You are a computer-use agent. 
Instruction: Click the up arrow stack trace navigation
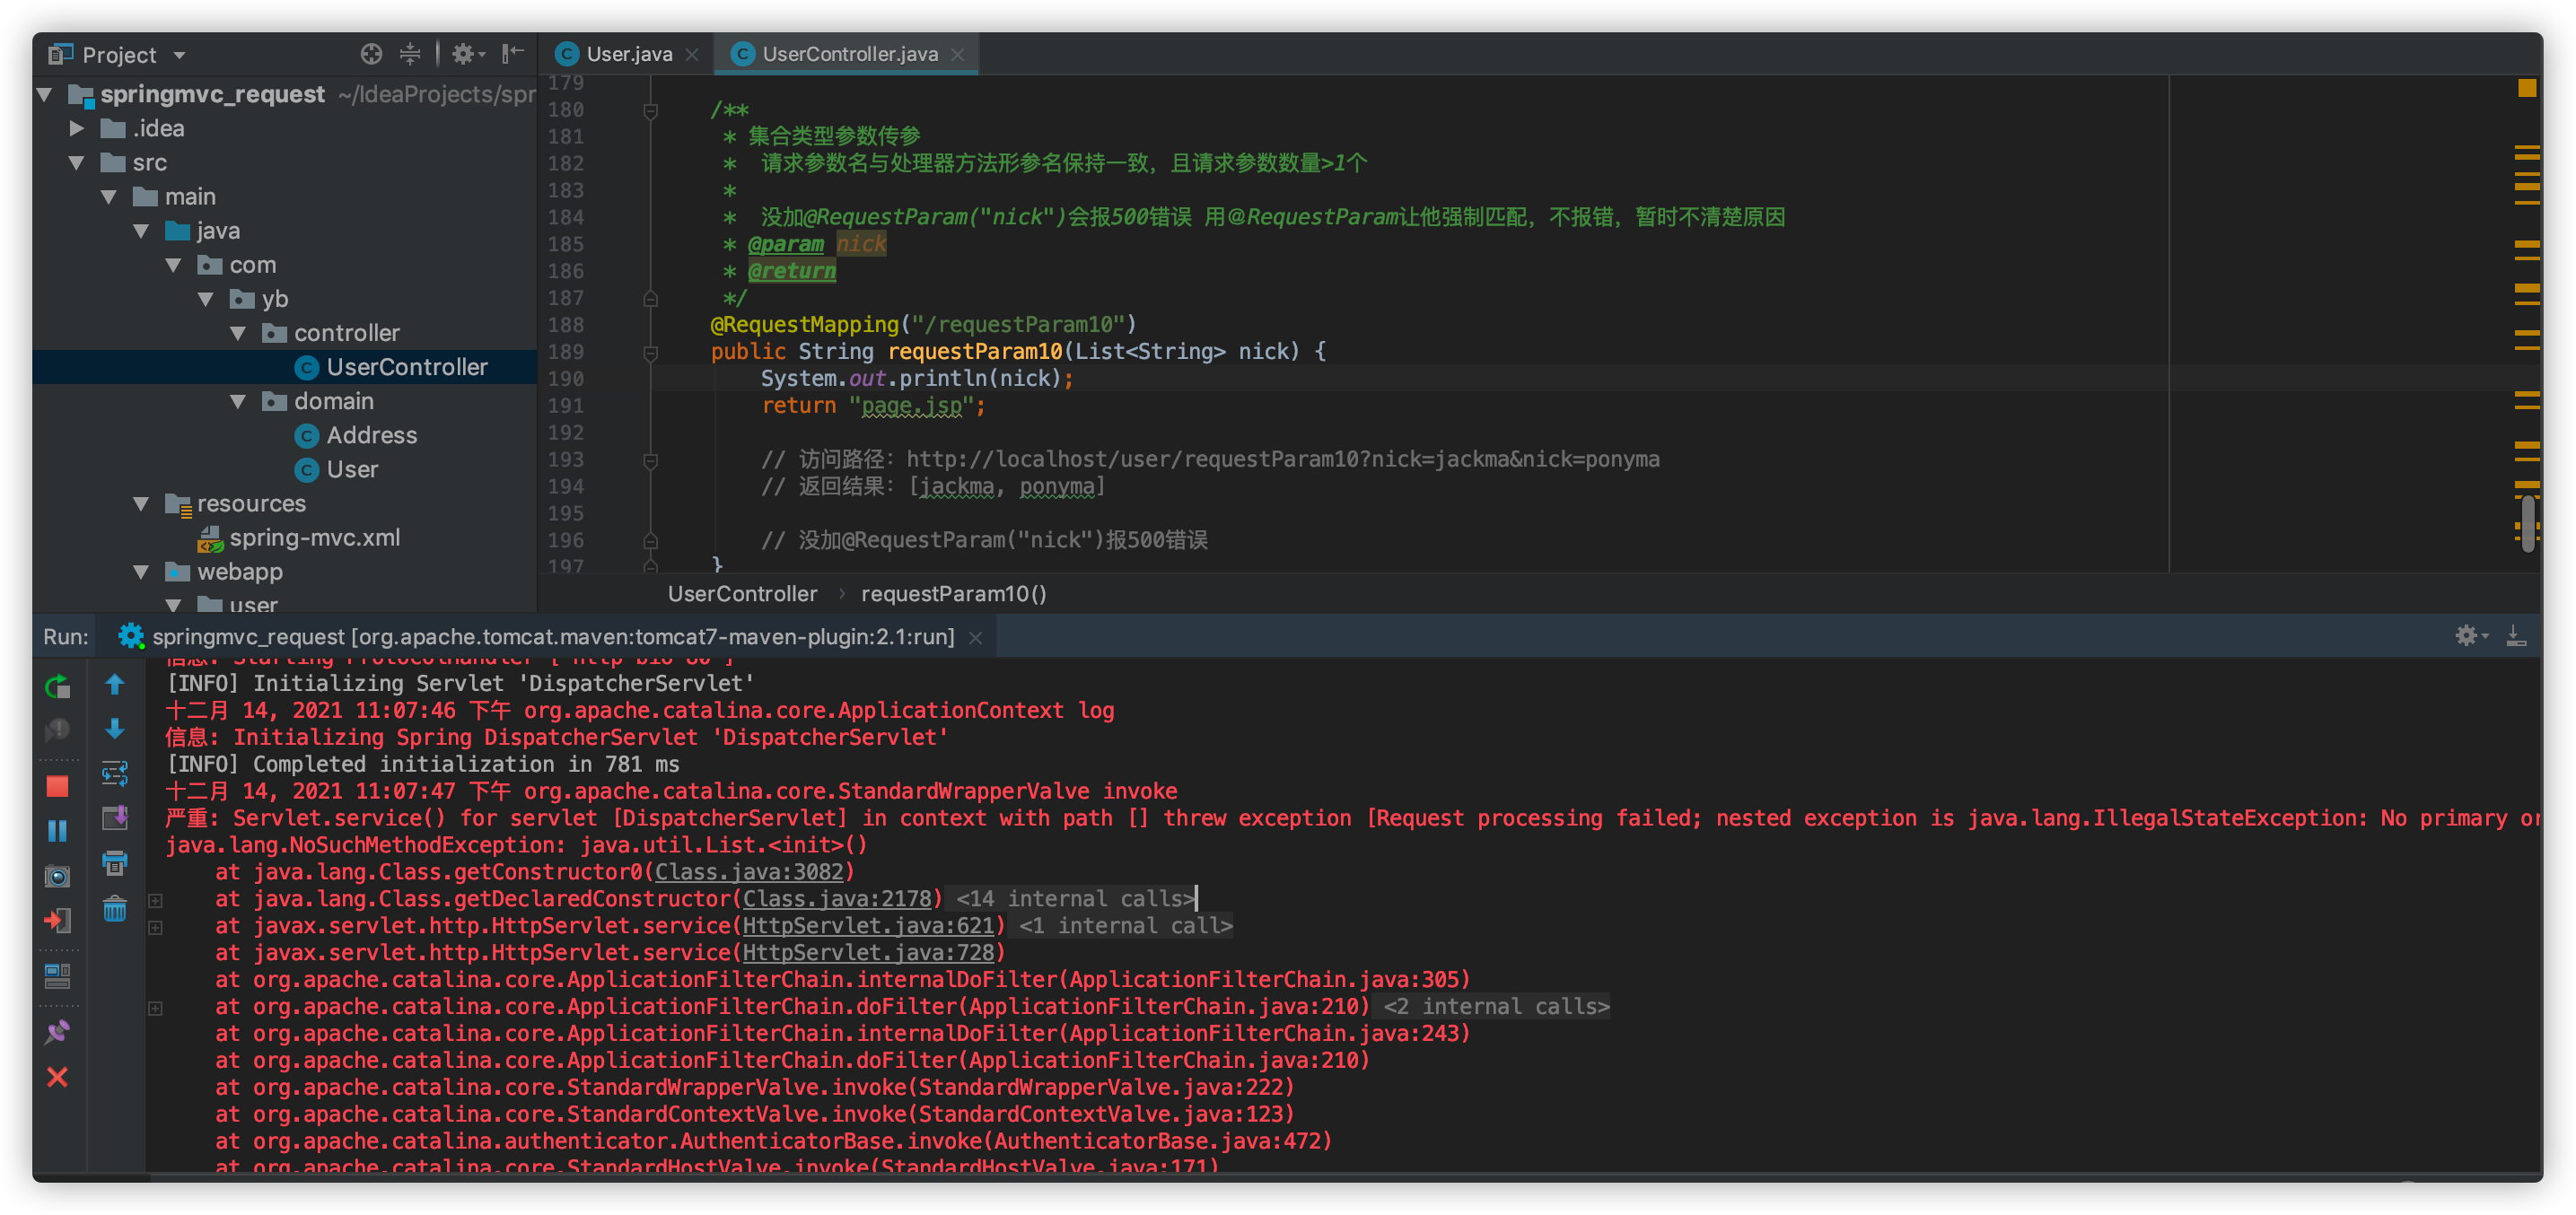point(115,685)
